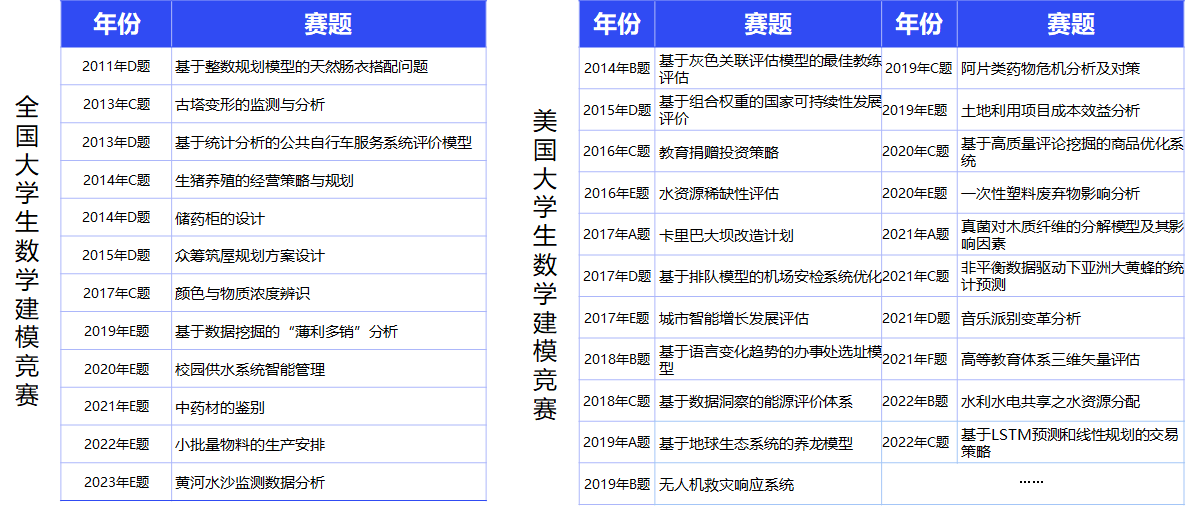Click '基于组合权重的国家可持续性发展评价'
The image size is (1186, 506).
(770, 110)
